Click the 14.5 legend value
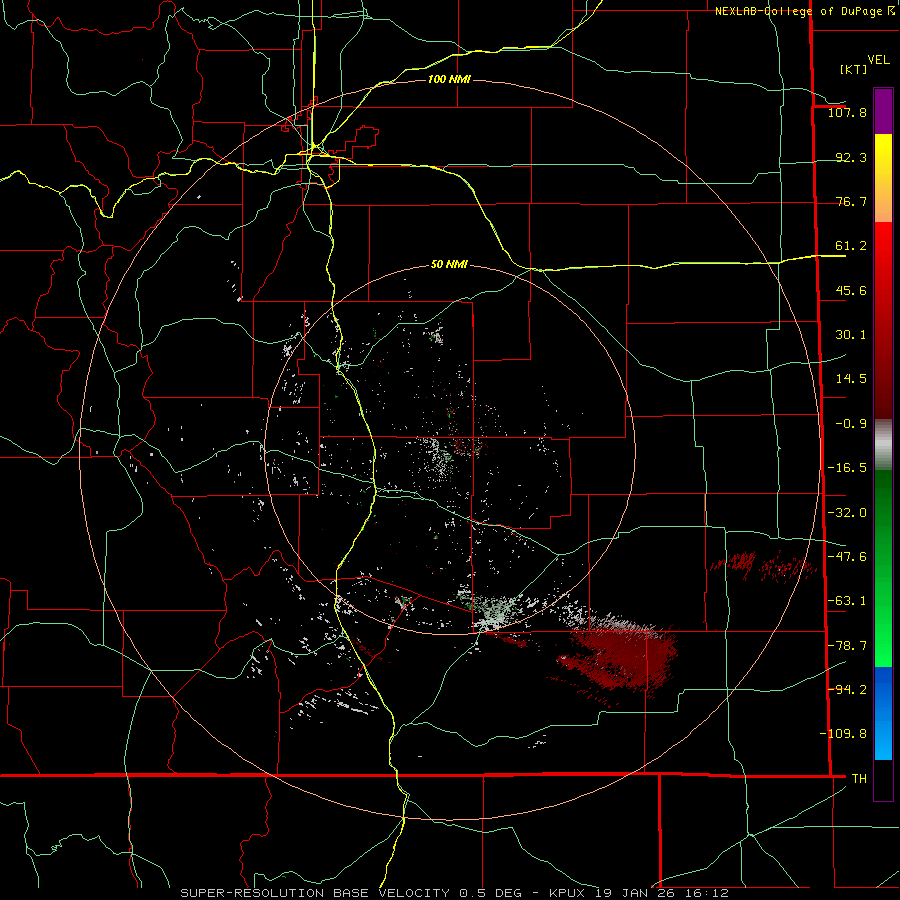This screenshot has height=900, width=900. (851, 379)
